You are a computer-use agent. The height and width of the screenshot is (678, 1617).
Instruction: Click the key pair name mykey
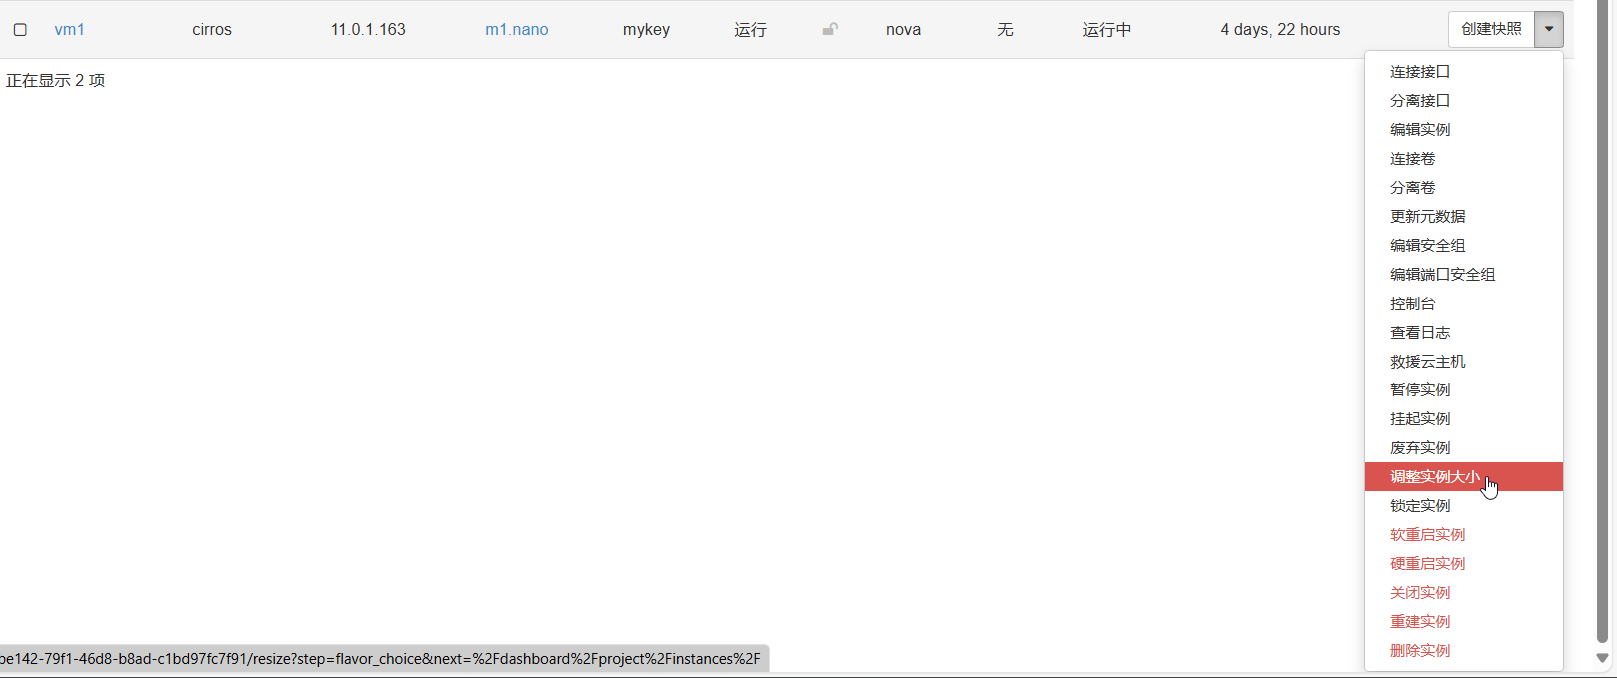646,30
